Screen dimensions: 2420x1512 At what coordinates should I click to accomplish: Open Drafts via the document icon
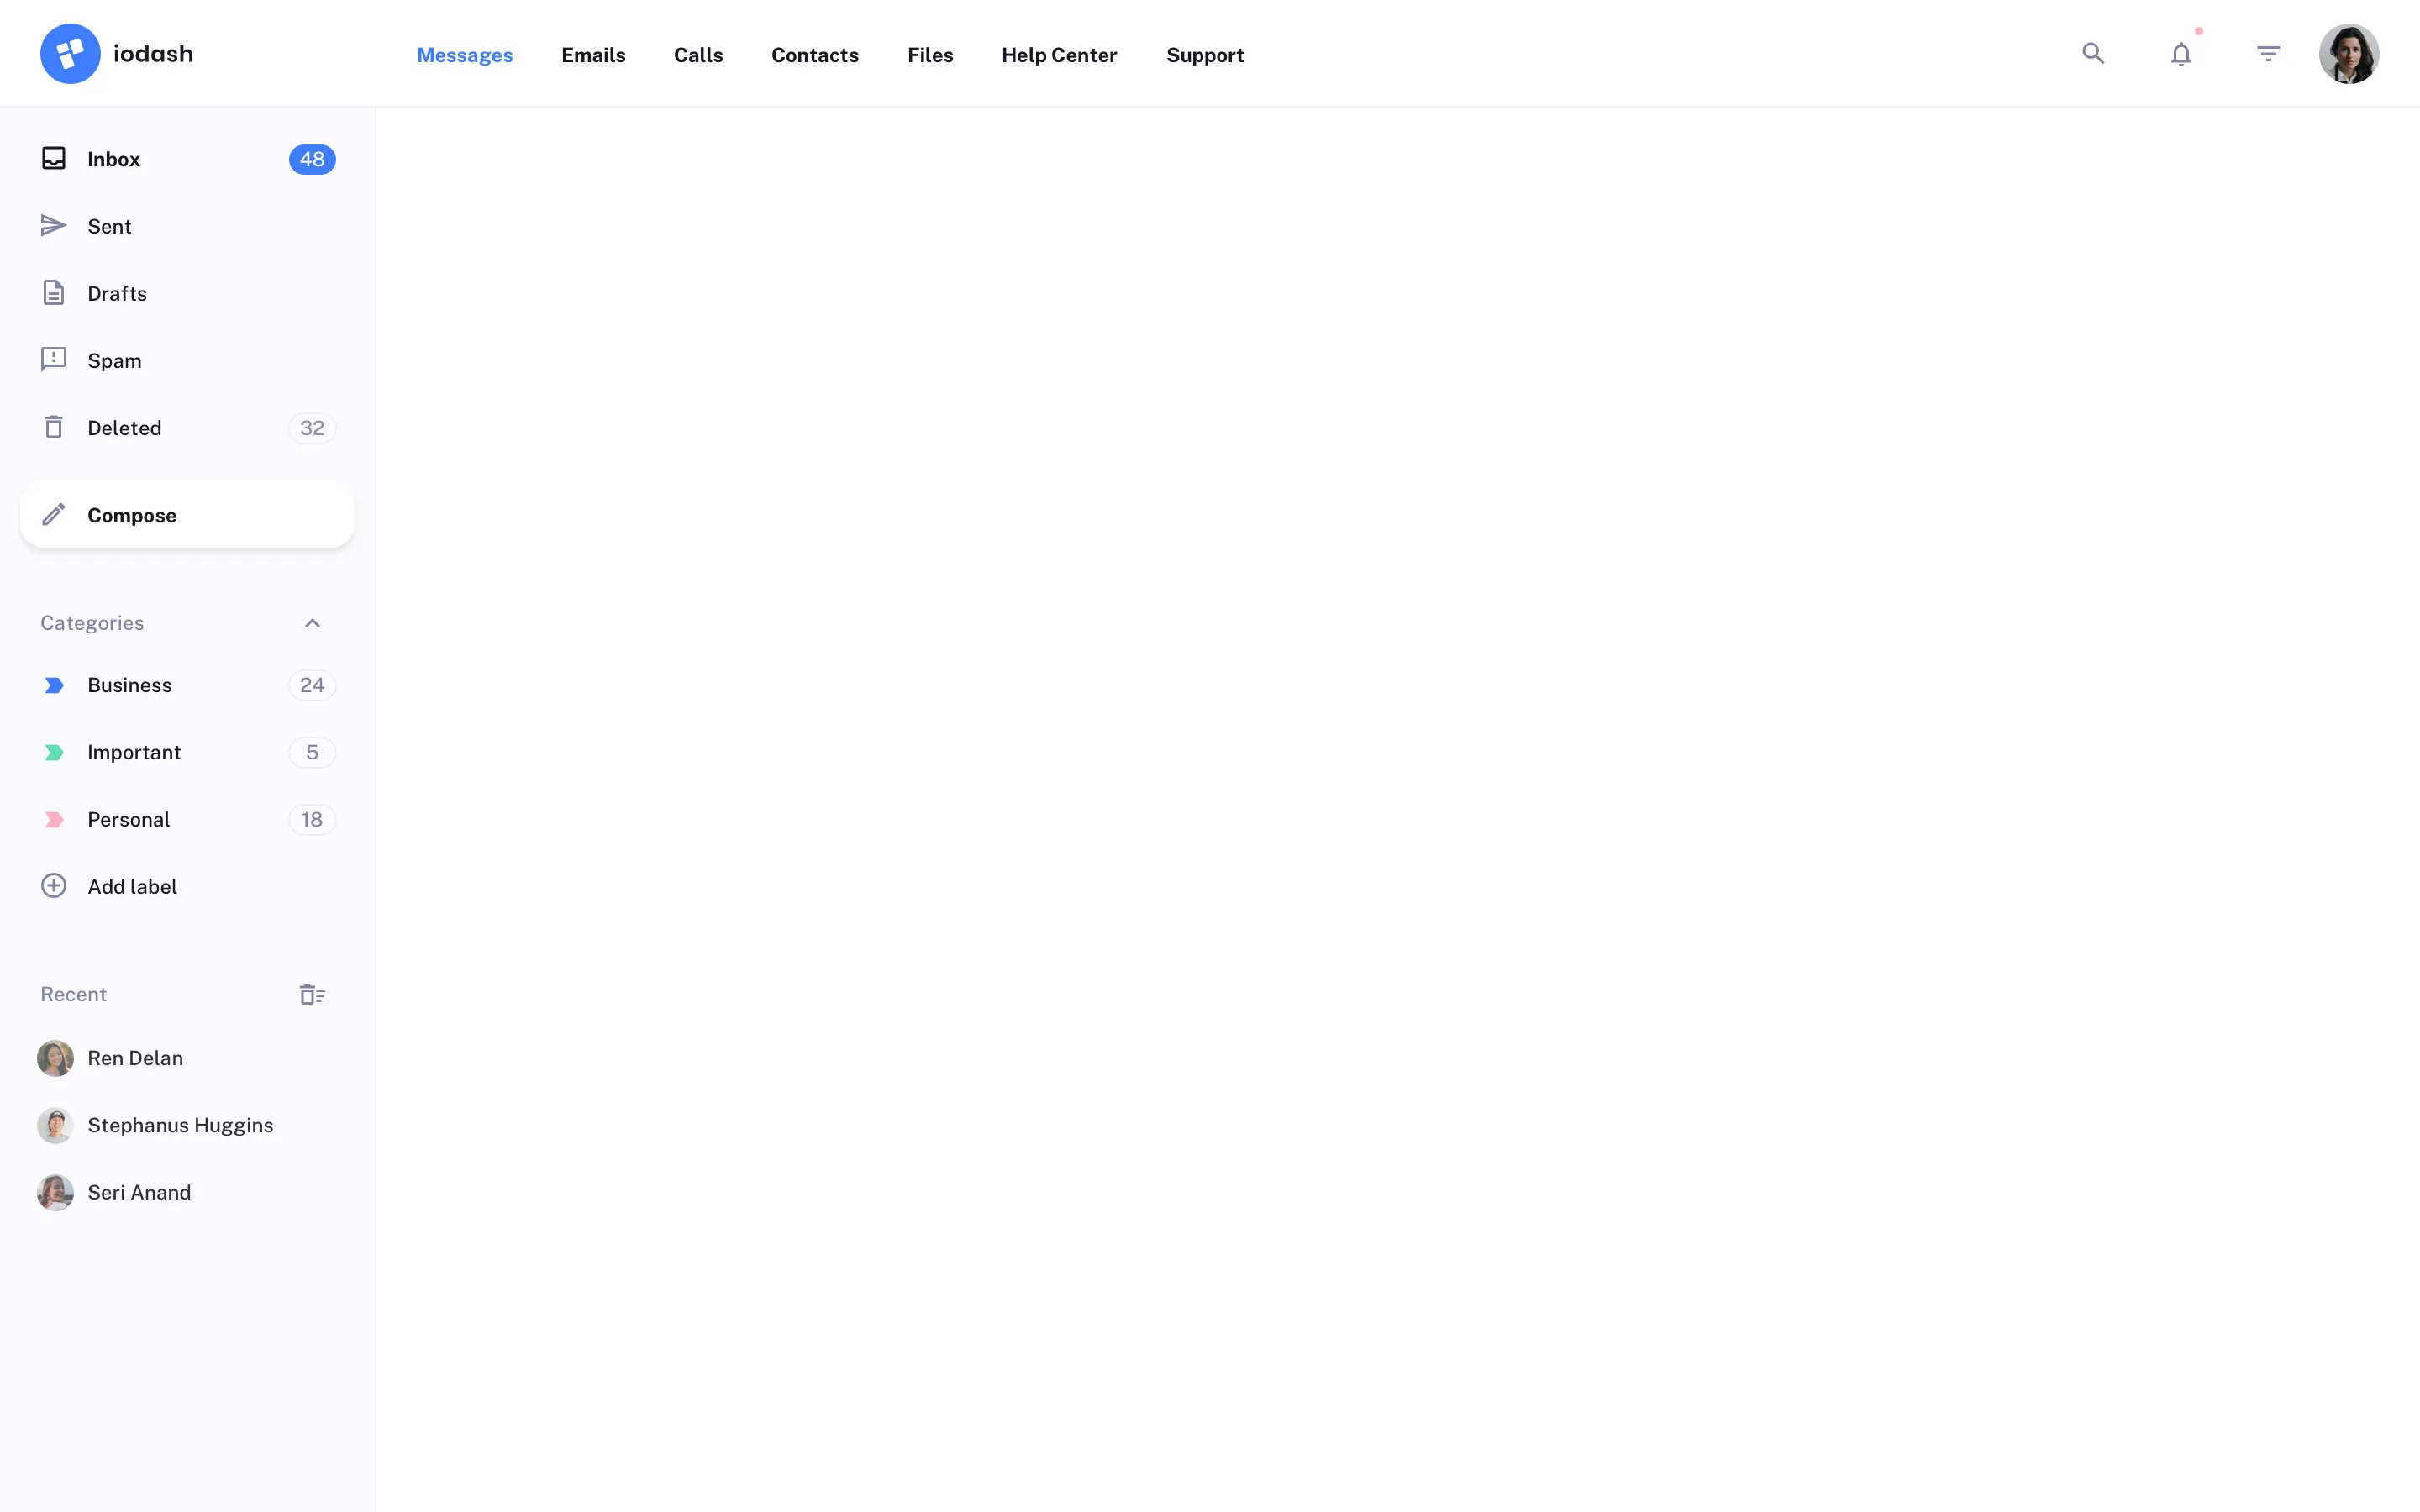[x=54, y=292]
